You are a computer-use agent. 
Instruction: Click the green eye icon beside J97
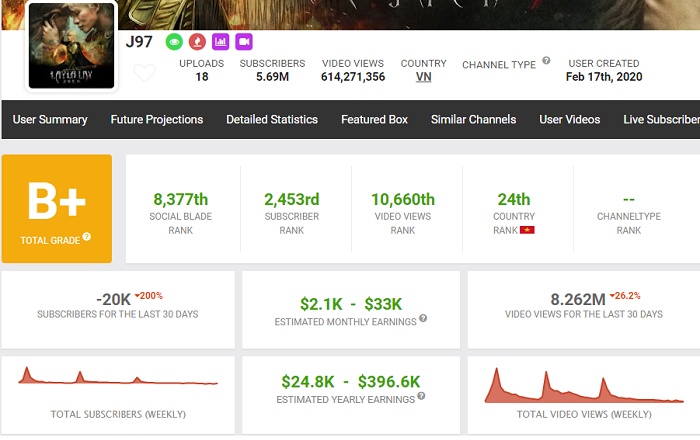[x=174, y=42]
